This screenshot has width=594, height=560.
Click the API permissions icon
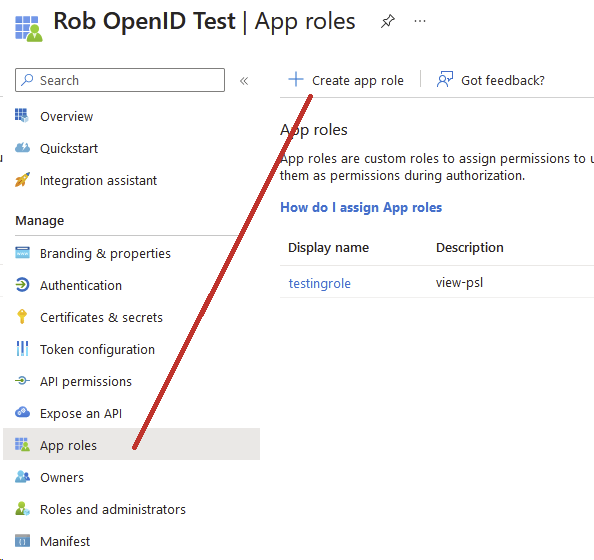click(x=22, y=380)
